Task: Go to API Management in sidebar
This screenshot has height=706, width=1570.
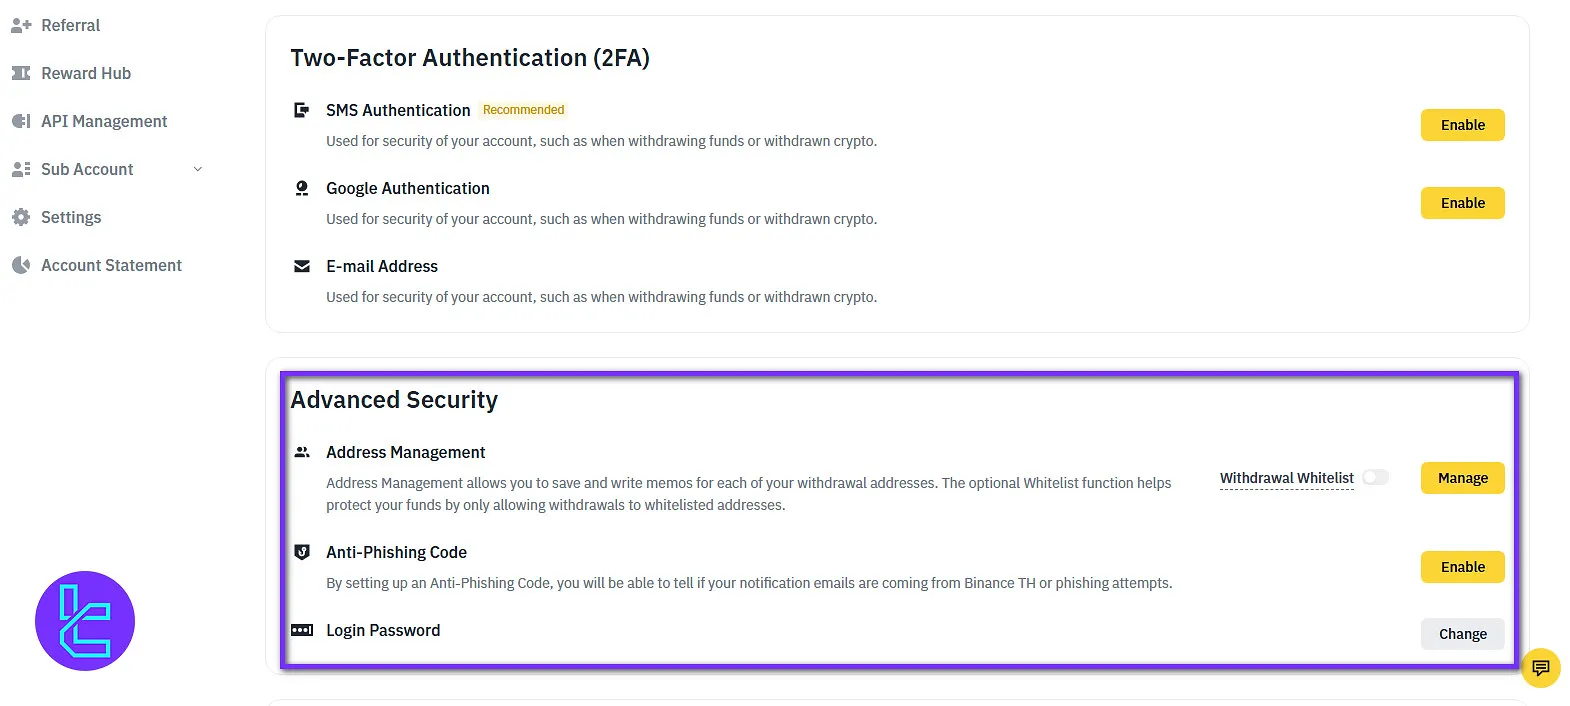Action: click(104, 122)
